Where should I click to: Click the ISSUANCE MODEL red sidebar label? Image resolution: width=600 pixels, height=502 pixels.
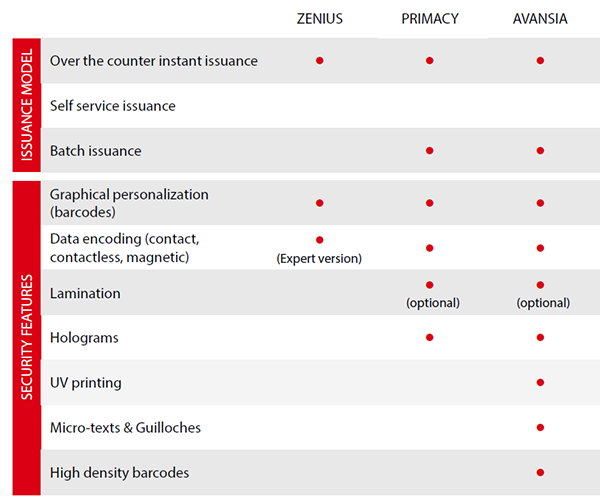tap(27, 105)
